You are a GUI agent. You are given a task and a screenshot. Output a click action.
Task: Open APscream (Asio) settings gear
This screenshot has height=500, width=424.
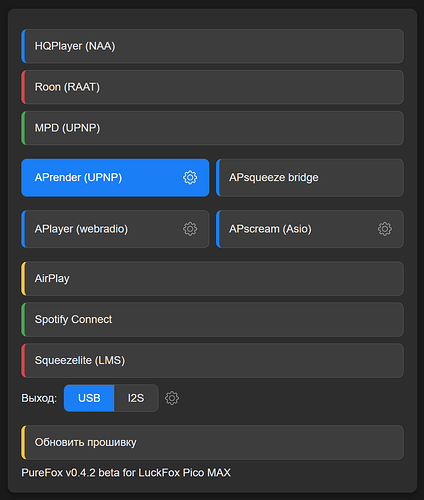coord(385,229)
